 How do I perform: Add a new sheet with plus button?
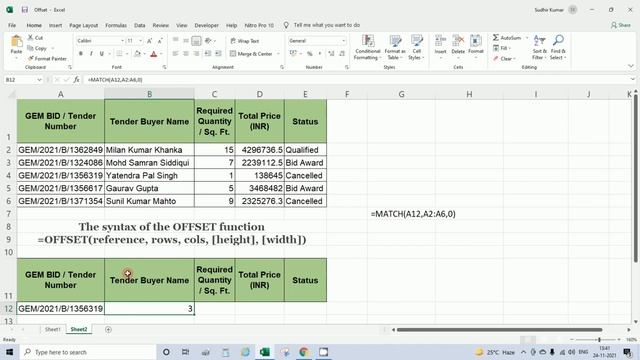[108, 329]
